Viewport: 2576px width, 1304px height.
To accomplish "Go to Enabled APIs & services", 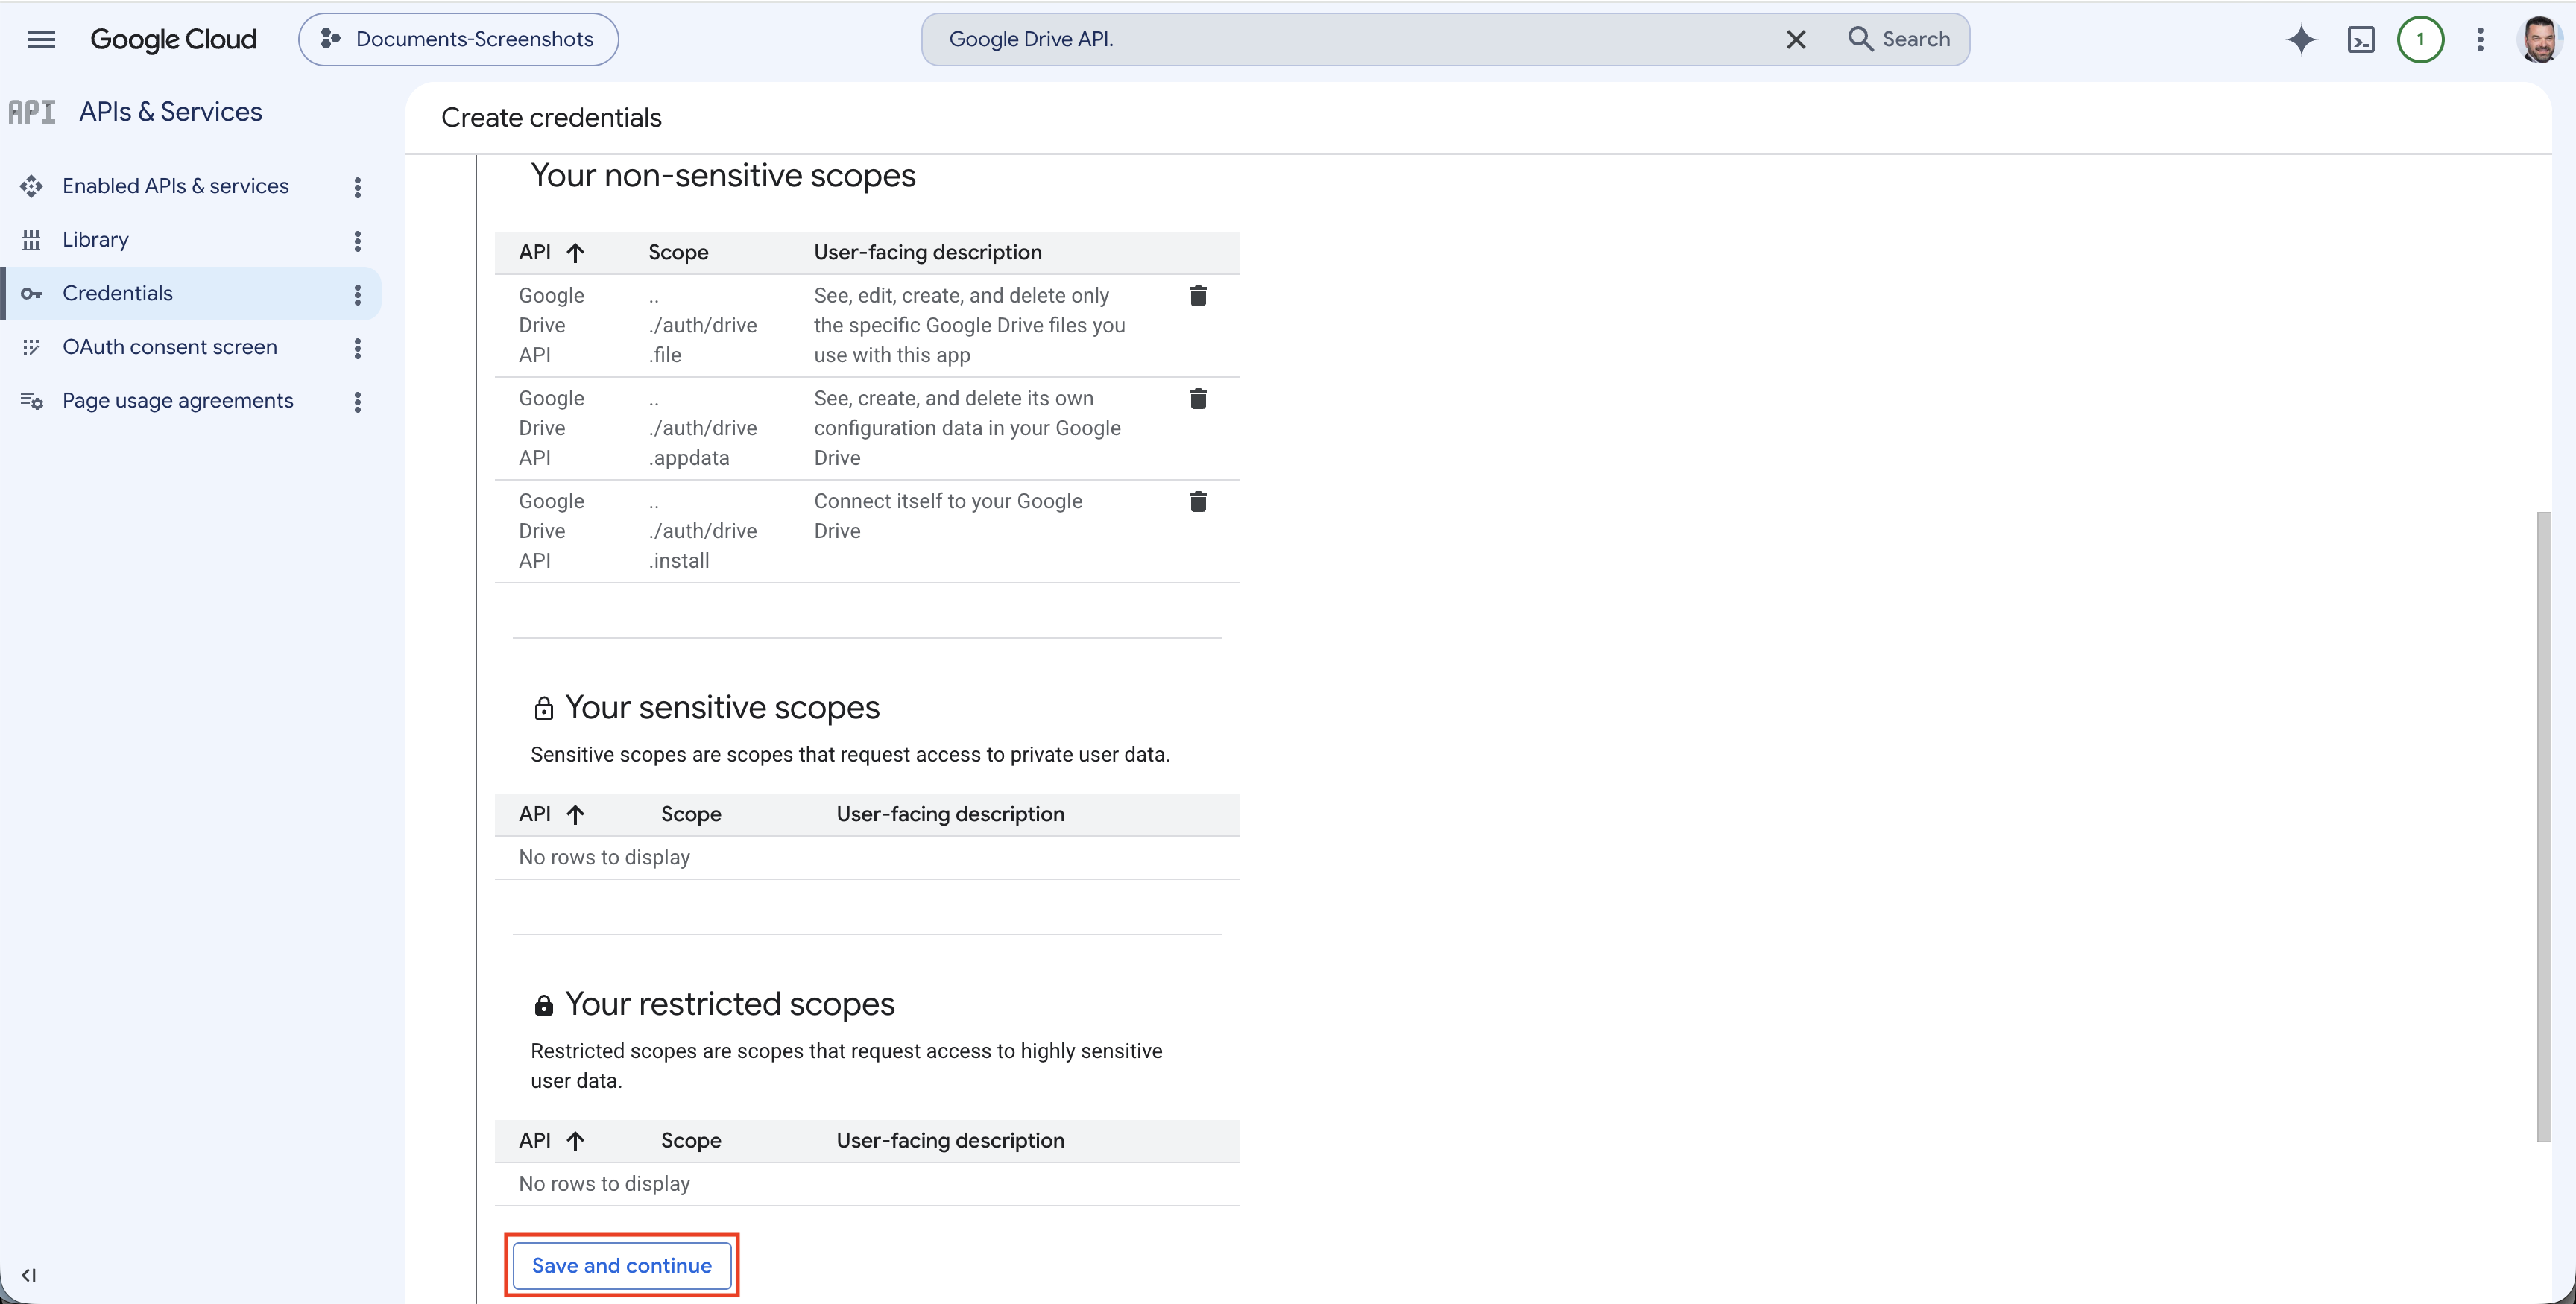I will pyautogui.click(x=175, y=186).
